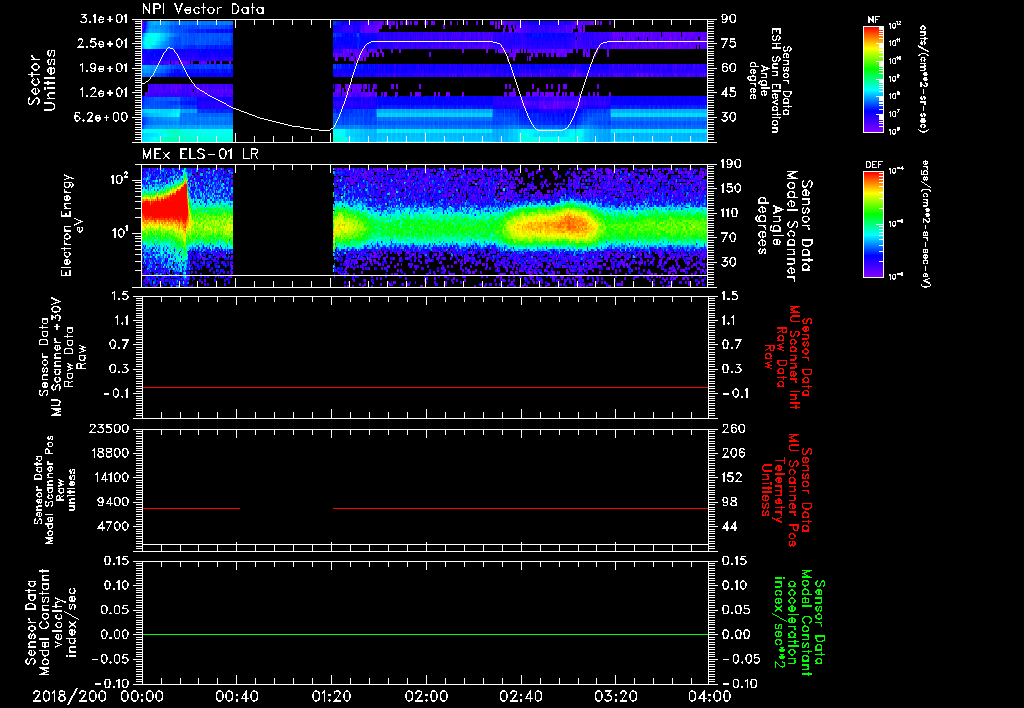This screenshot has width=1024, height=708.
Task: Click the 18800 scanner position tick label
Action: tap(108, 453)
